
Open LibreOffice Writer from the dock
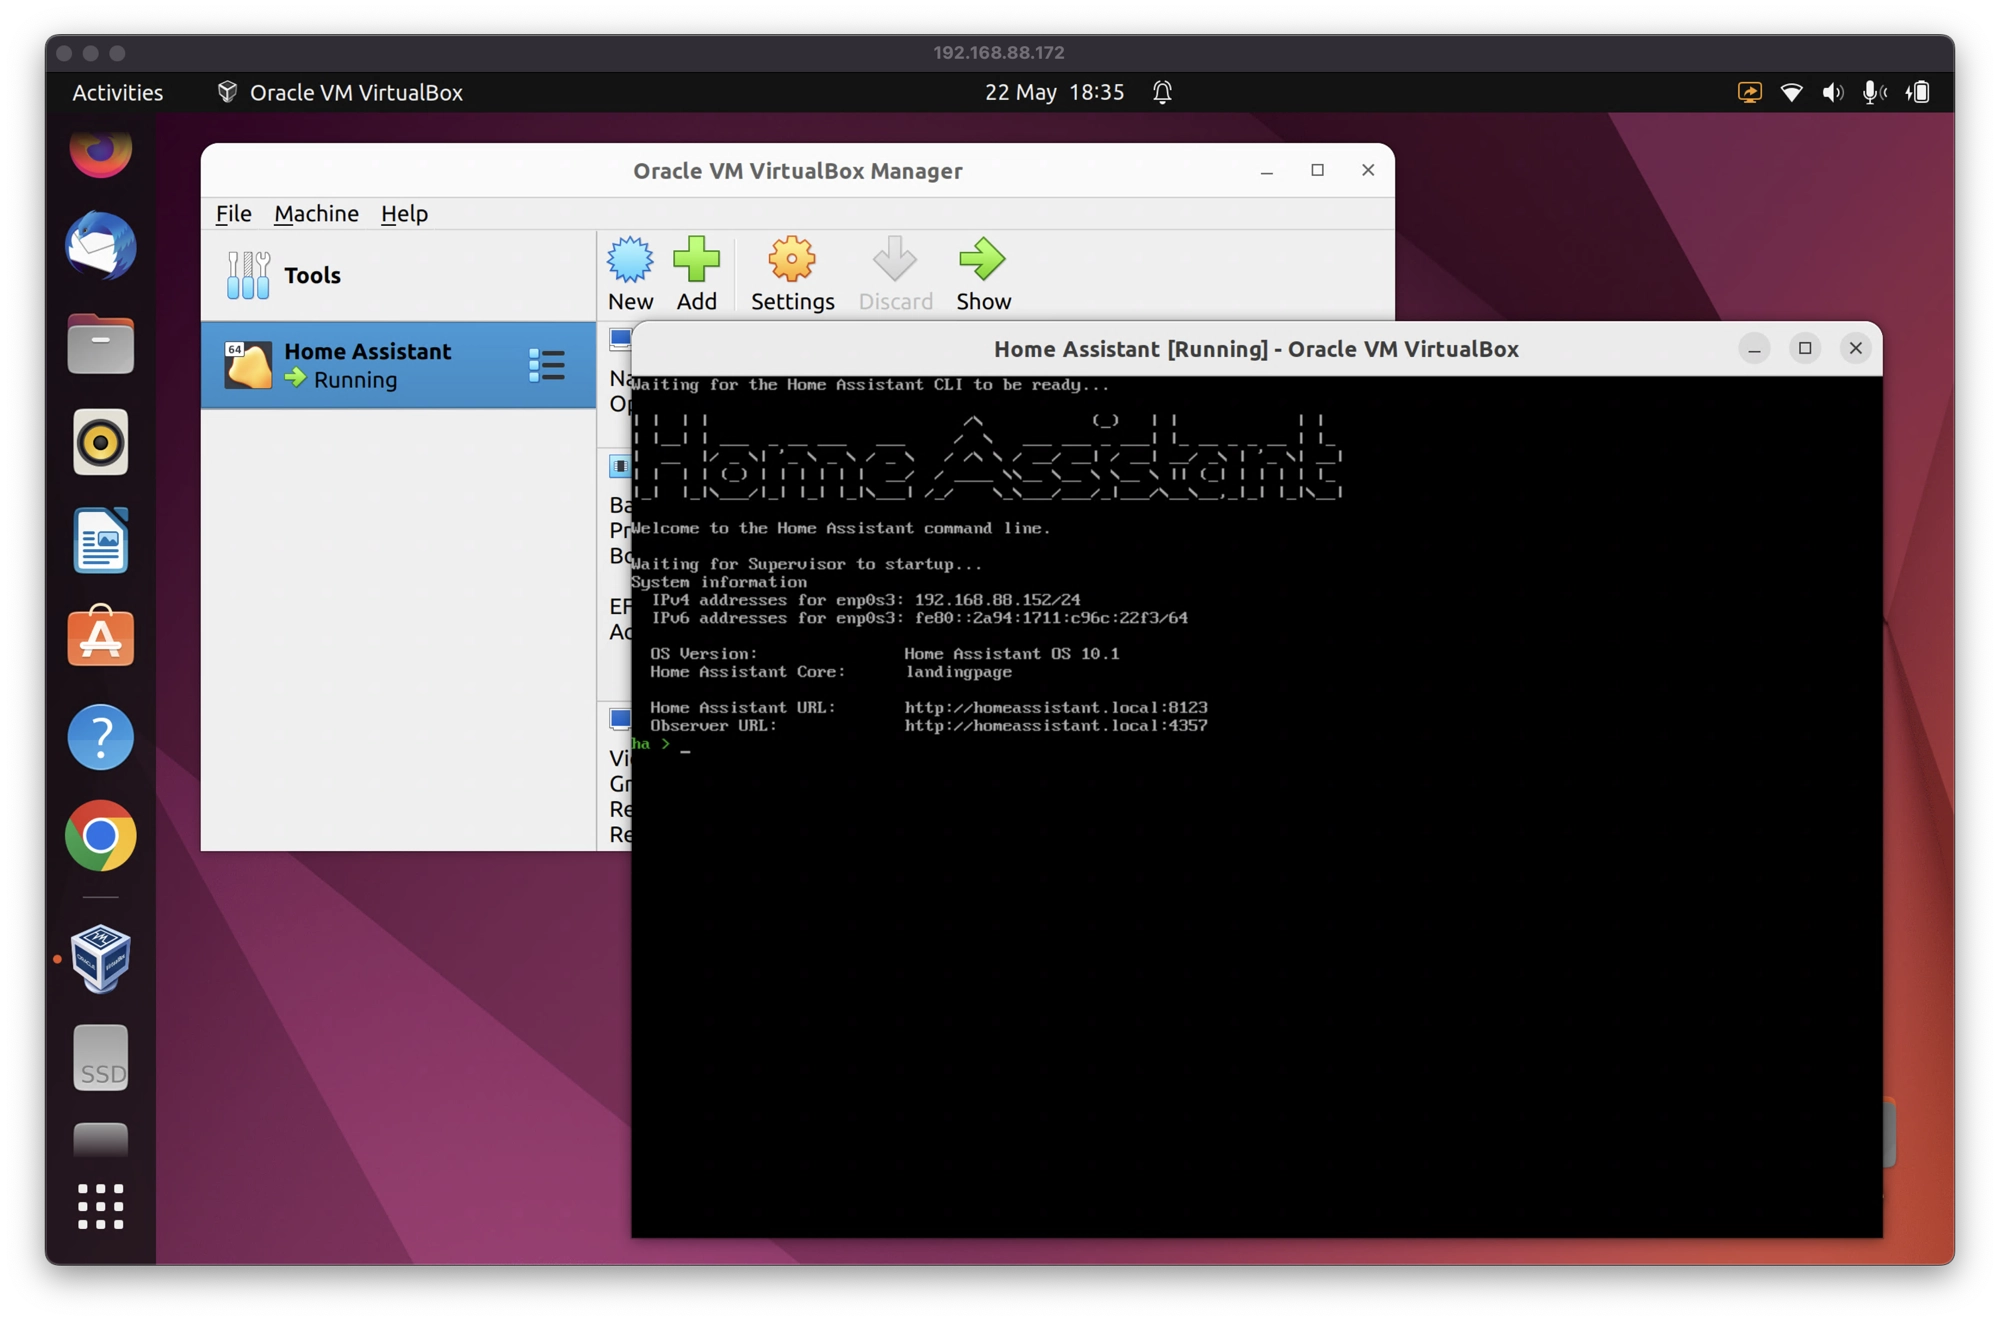(100, 540)
